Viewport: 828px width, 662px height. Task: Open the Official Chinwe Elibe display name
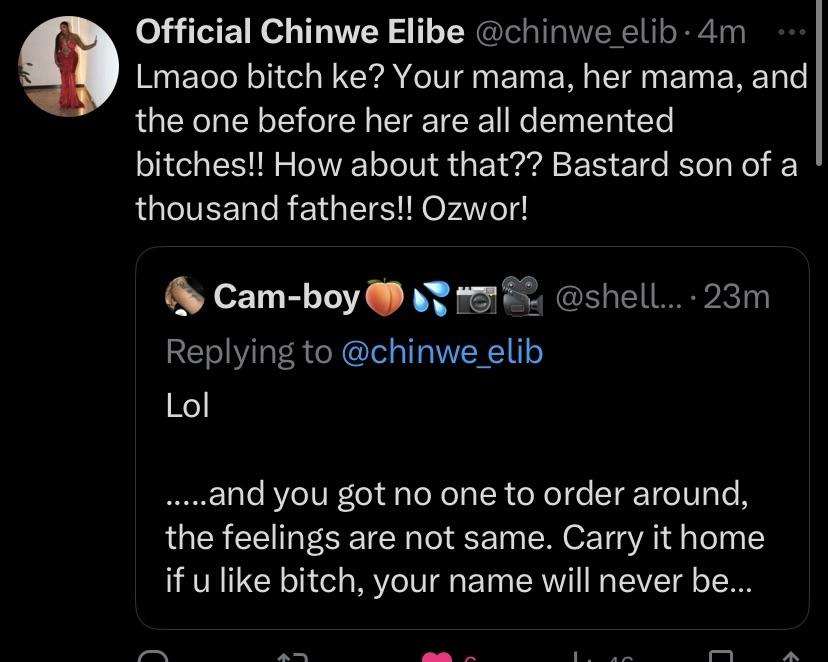300,32
